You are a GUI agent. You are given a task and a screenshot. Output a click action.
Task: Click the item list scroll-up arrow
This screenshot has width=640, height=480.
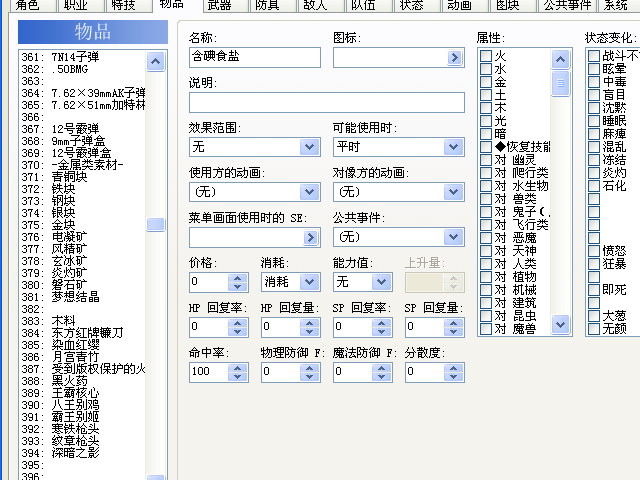coord(155,61)
